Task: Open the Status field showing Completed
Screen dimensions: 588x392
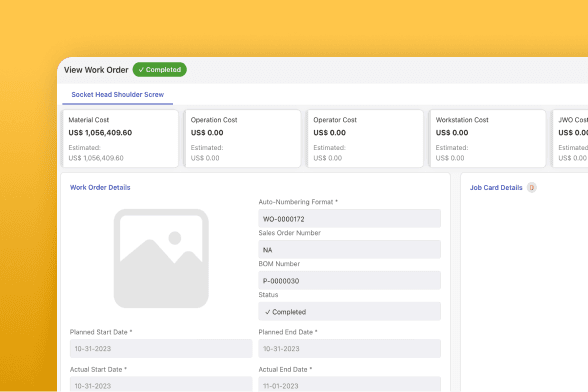Action: tap(350, 311)
